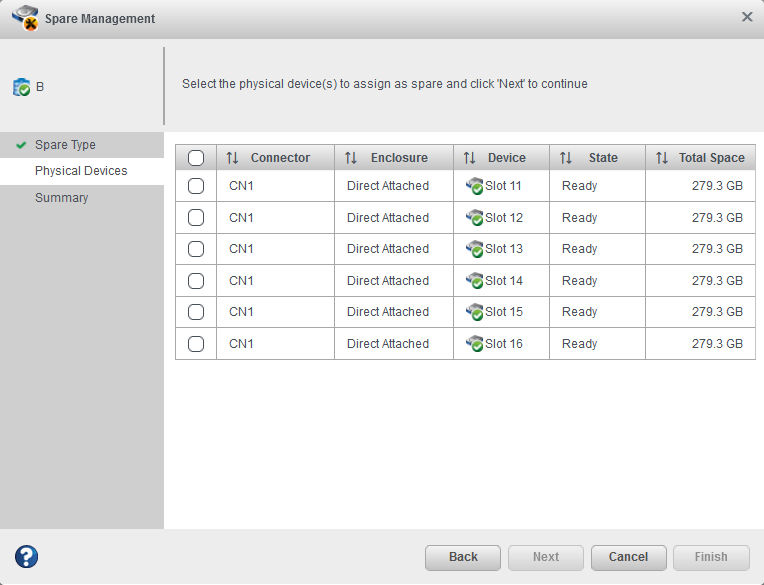Click the Slot 16 drive icon

(x=474, y=344)
